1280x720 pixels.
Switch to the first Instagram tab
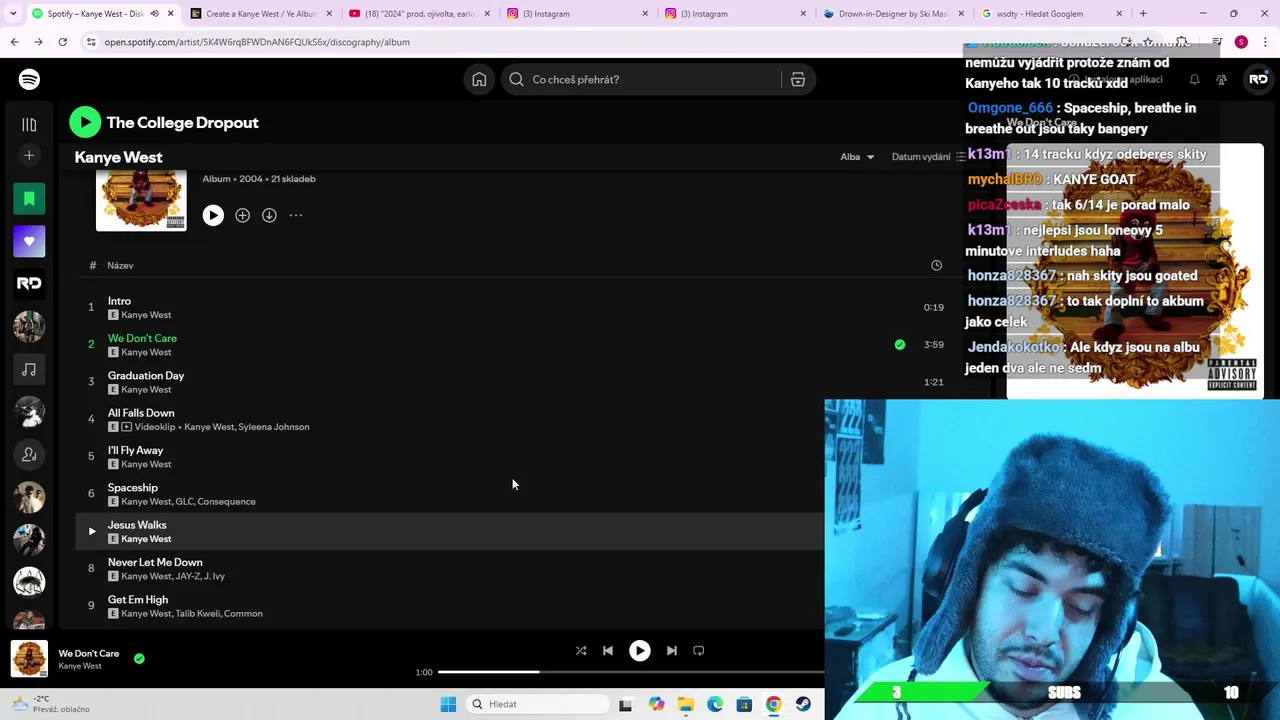pos(578,14)
